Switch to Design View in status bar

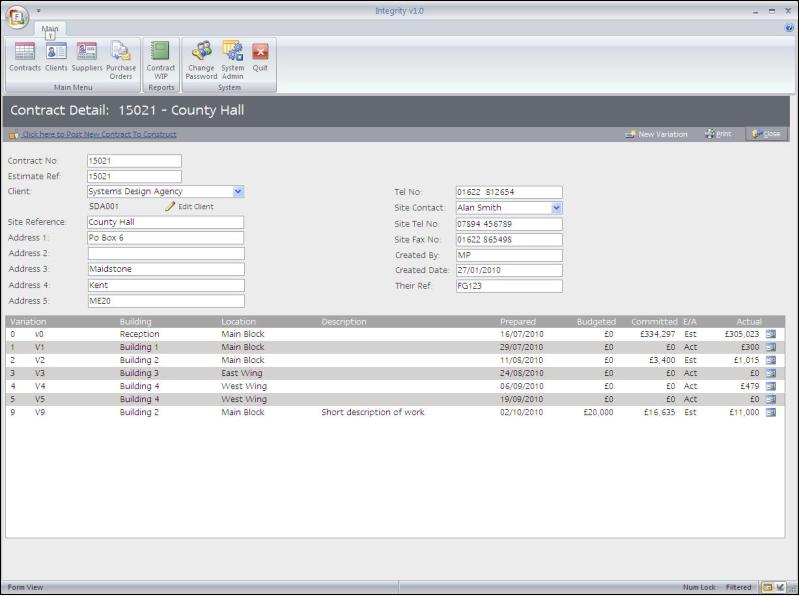click(x=779, y=587)
